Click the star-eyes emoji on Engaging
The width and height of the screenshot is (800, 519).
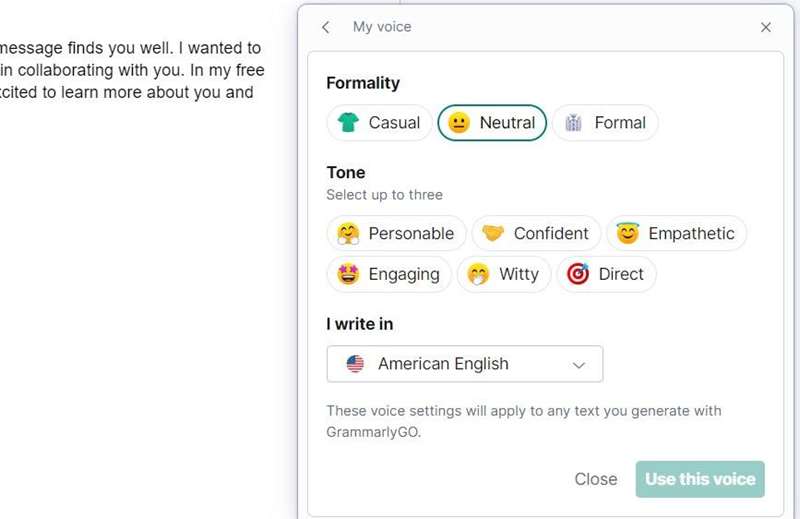pyautogui.click(x=348, y=274)
